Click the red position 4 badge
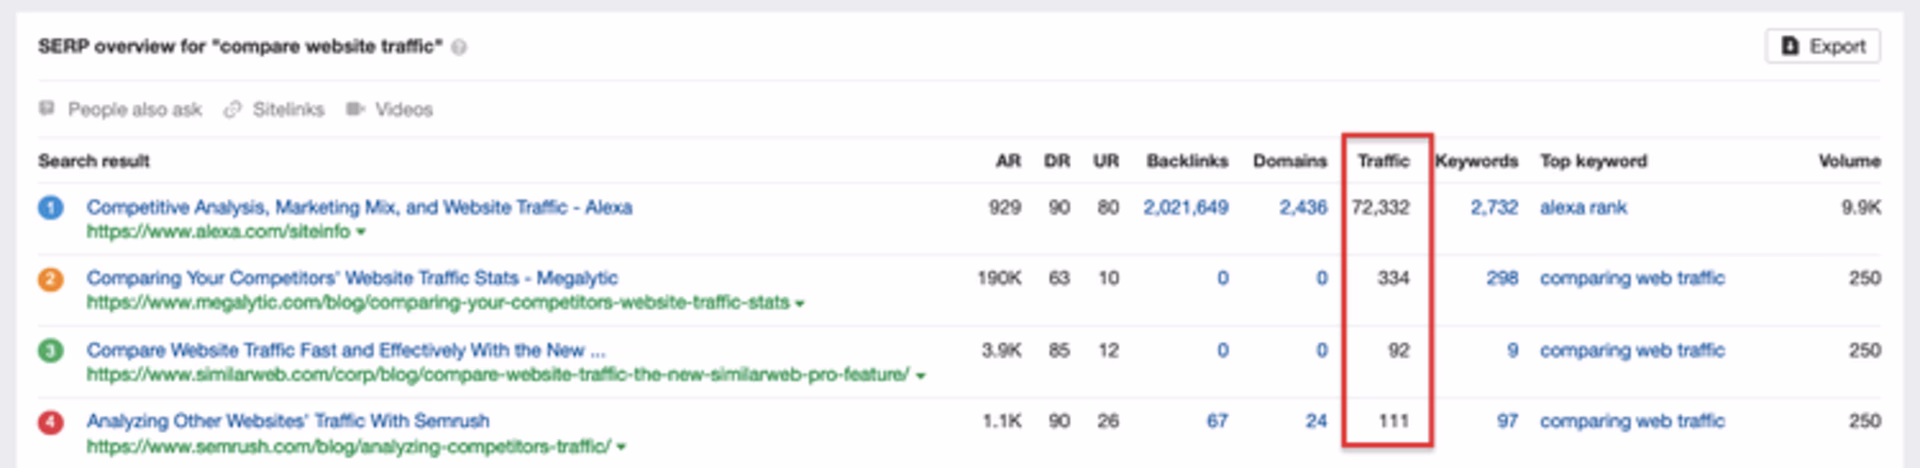The image size is (1920, 468). pos(51,422)
